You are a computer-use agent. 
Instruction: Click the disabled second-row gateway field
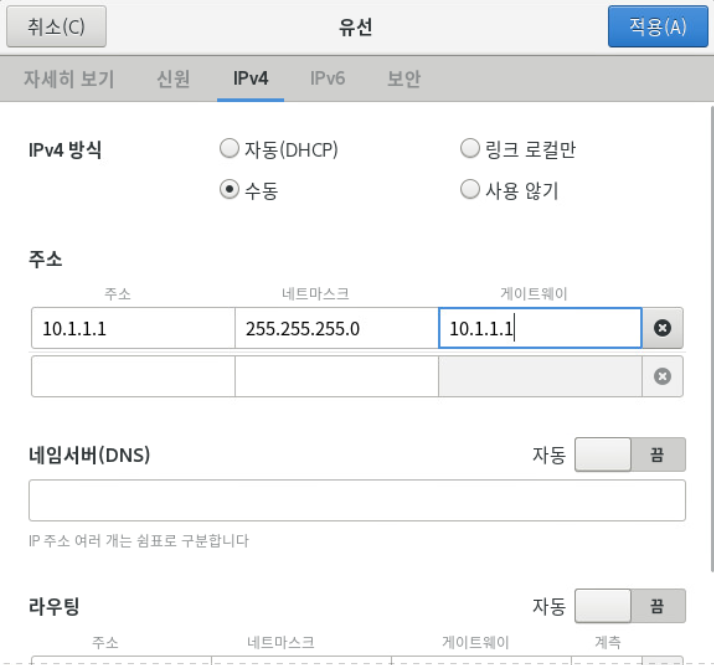click(x=540, y=376)
